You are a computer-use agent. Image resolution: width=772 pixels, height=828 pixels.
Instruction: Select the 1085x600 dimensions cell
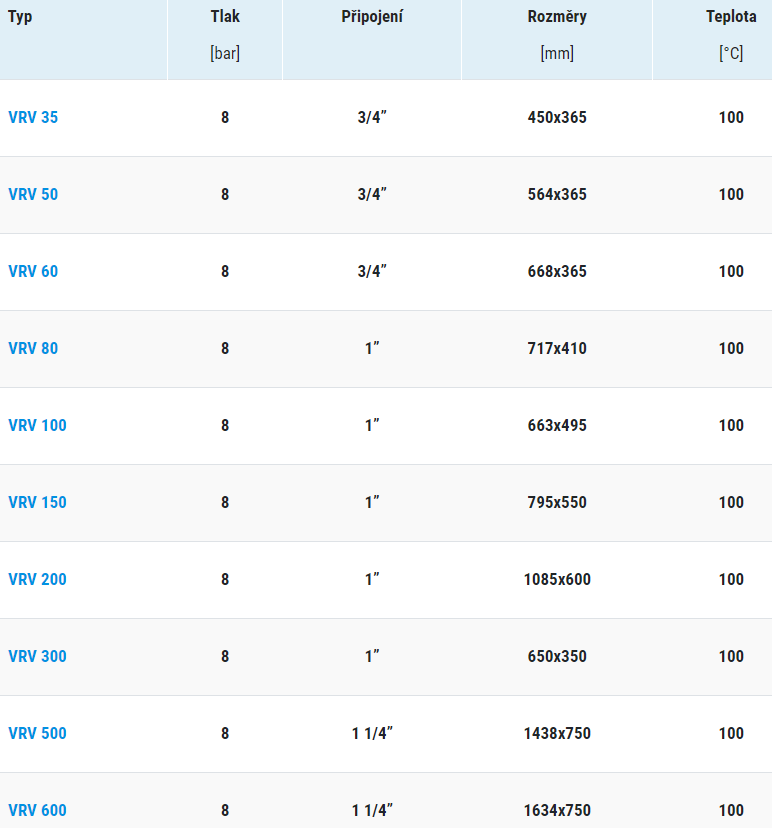point(557,579)
